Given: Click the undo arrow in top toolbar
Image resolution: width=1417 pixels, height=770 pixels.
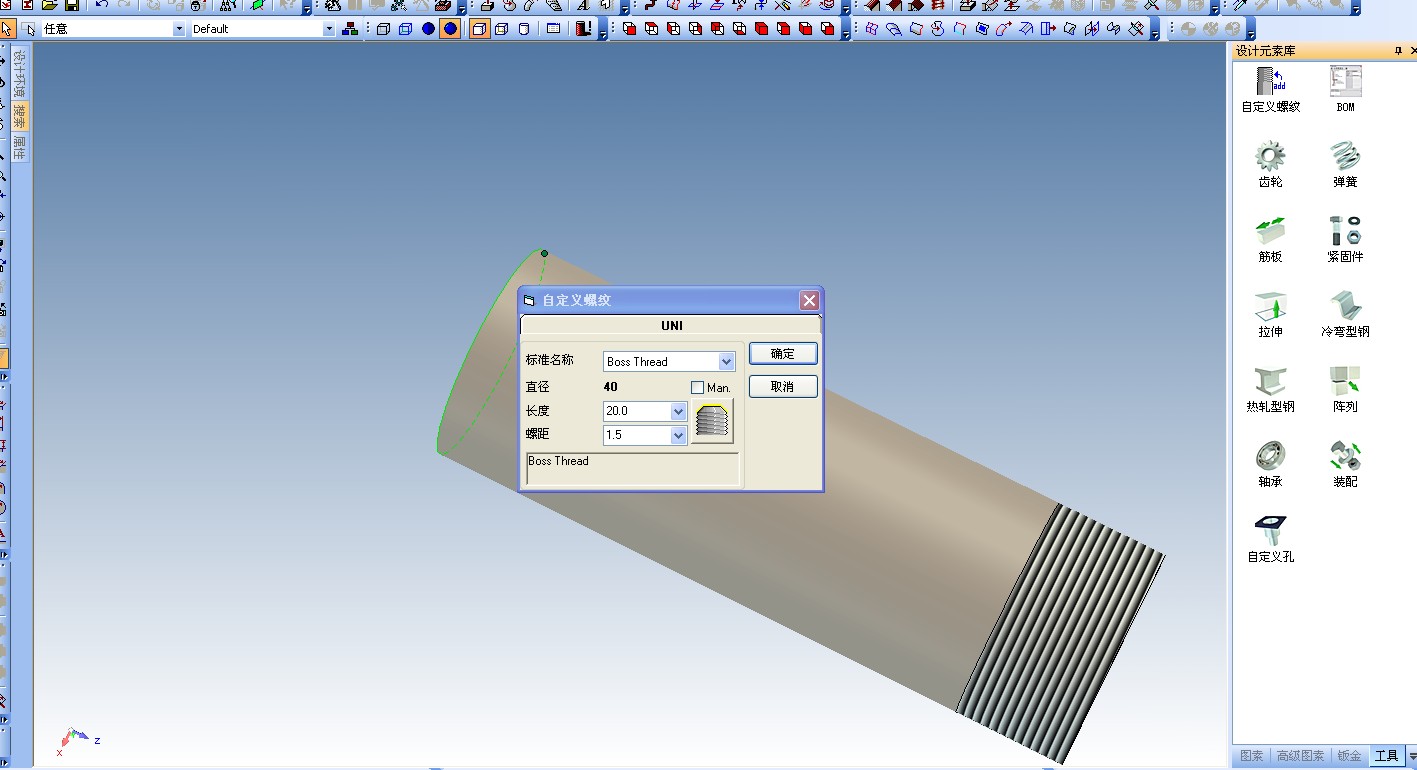Looking at the screenshot, I should pos(102,5).
